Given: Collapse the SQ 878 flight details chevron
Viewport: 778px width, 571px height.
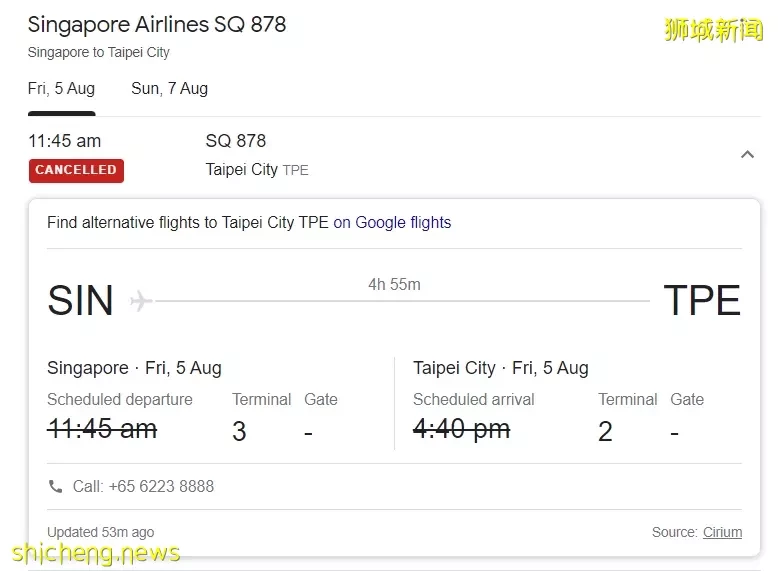Looking at the screenshot, I should (x=747, y=154).
